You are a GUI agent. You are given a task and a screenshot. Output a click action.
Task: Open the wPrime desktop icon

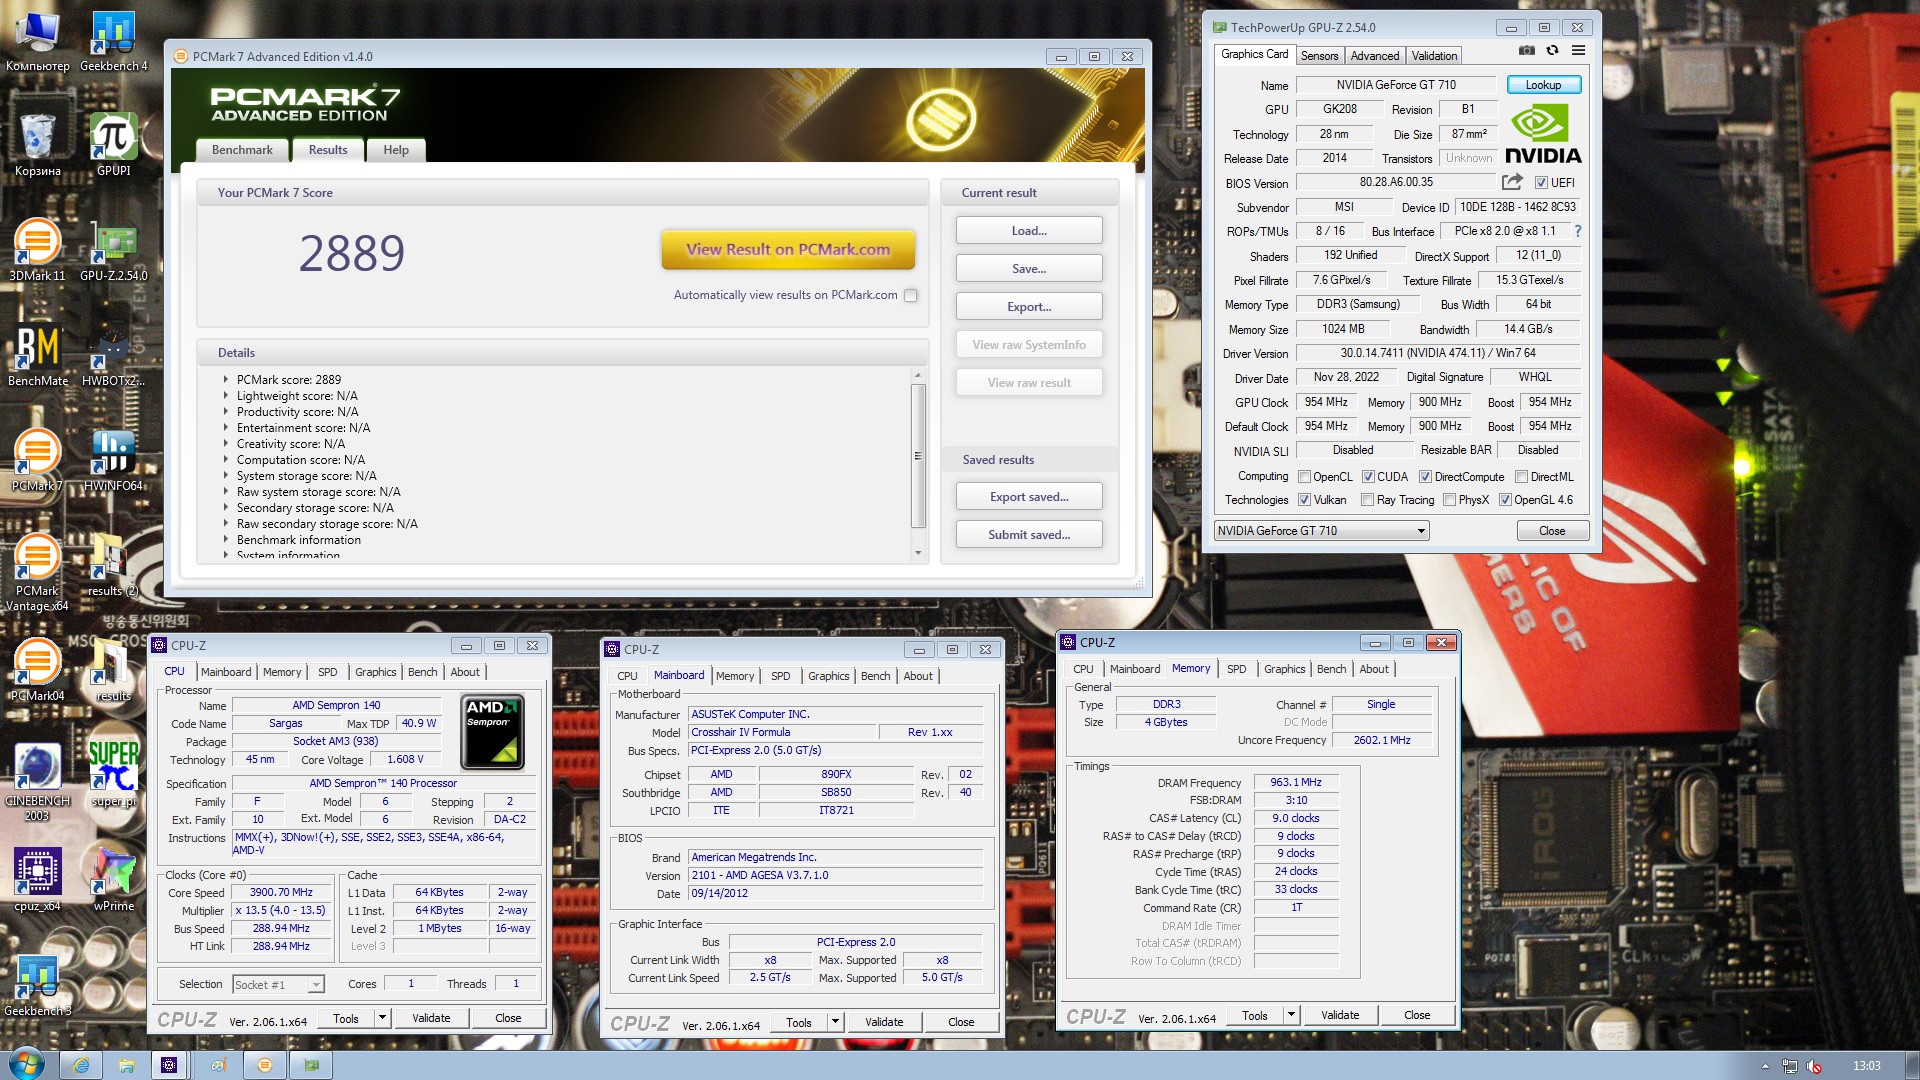pos(113,880)
